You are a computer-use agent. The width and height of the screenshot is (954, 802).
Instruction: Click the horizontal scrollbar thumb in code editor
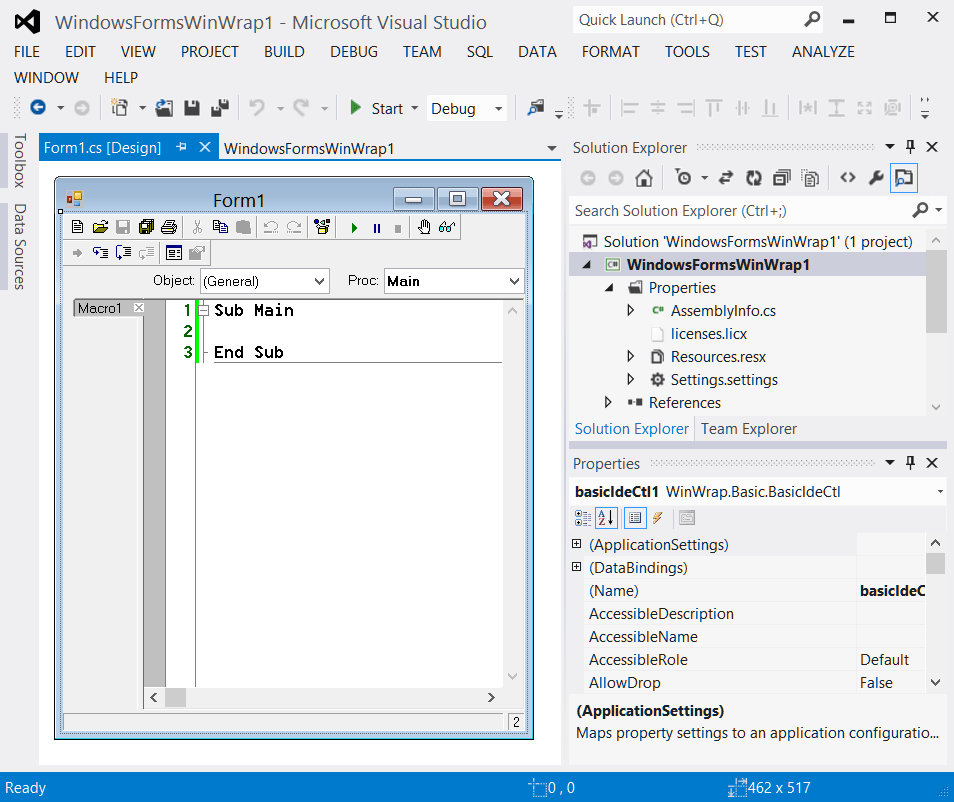(175, 697)
